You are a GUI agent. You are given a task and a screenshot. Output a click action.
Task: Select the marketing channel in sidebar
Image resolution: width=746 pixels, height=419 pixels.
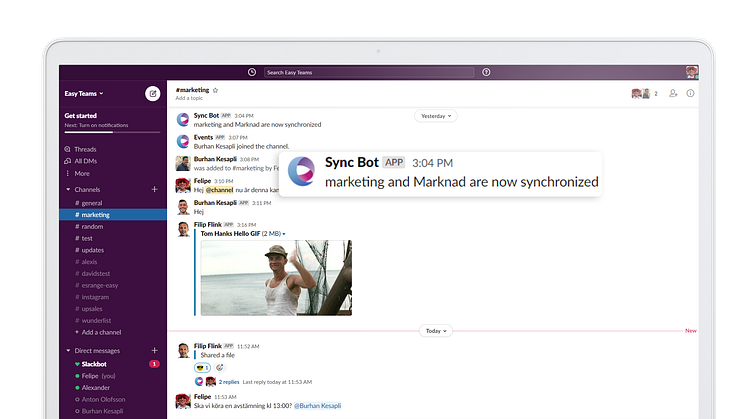[x=113, y=215]
